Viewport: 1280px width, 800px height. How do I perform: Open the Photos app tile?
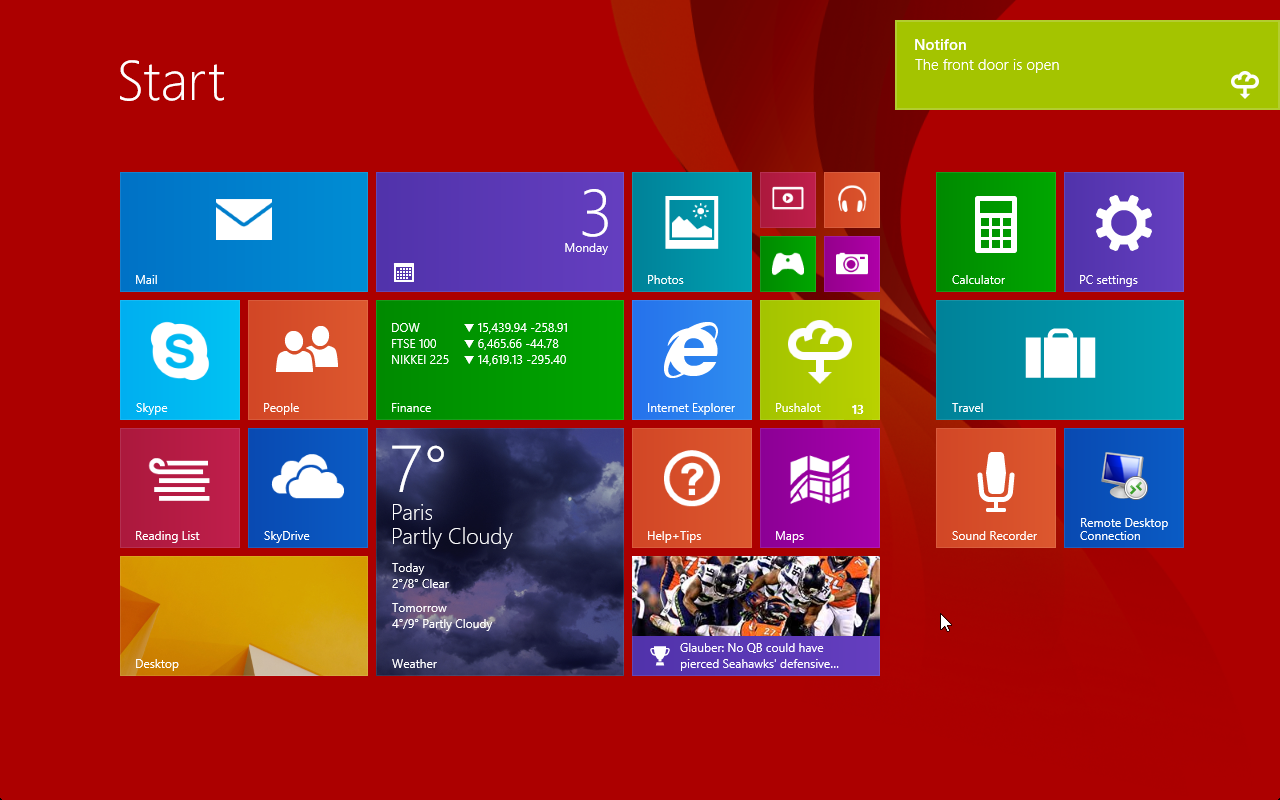[x=691, y=231]
